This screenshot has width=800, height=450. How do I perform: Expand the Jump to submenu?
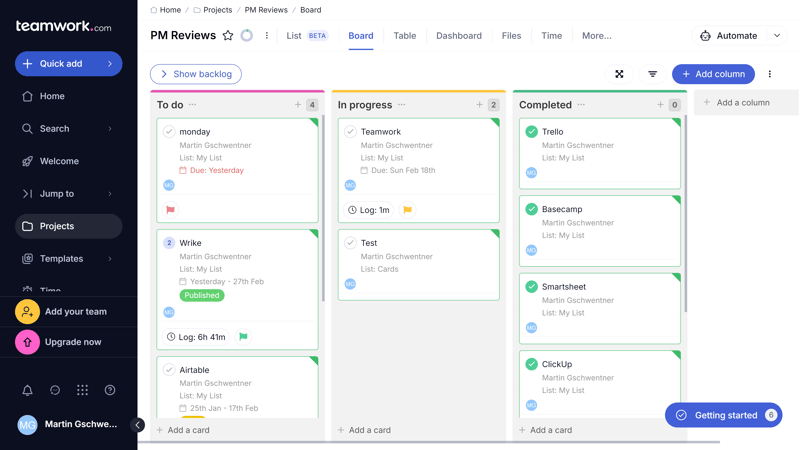[x=110, y=194]
